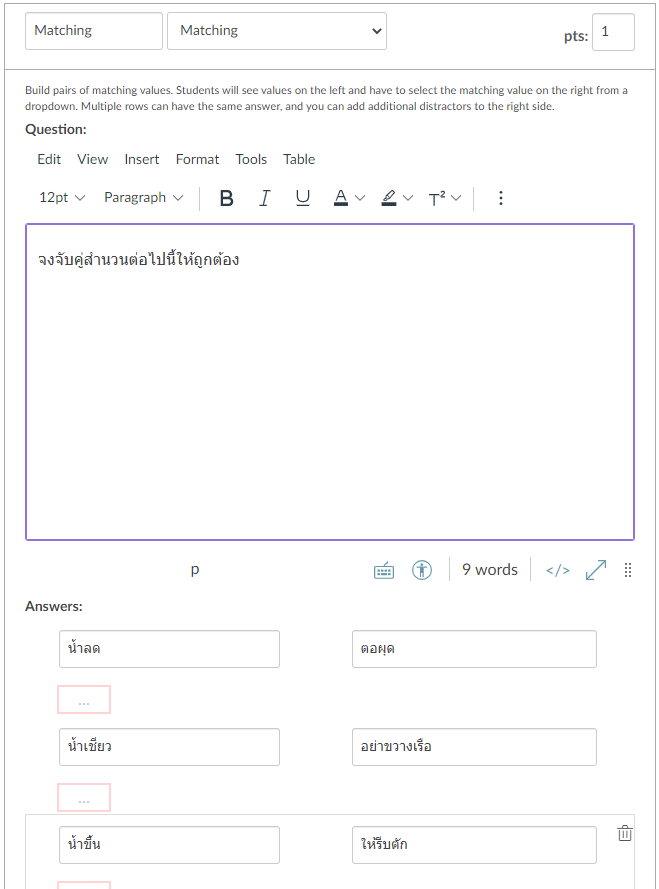The width and height of the screenshot is (659, 889).
Task: Open the question type Matching dropdown
Action: click(277, 31)
